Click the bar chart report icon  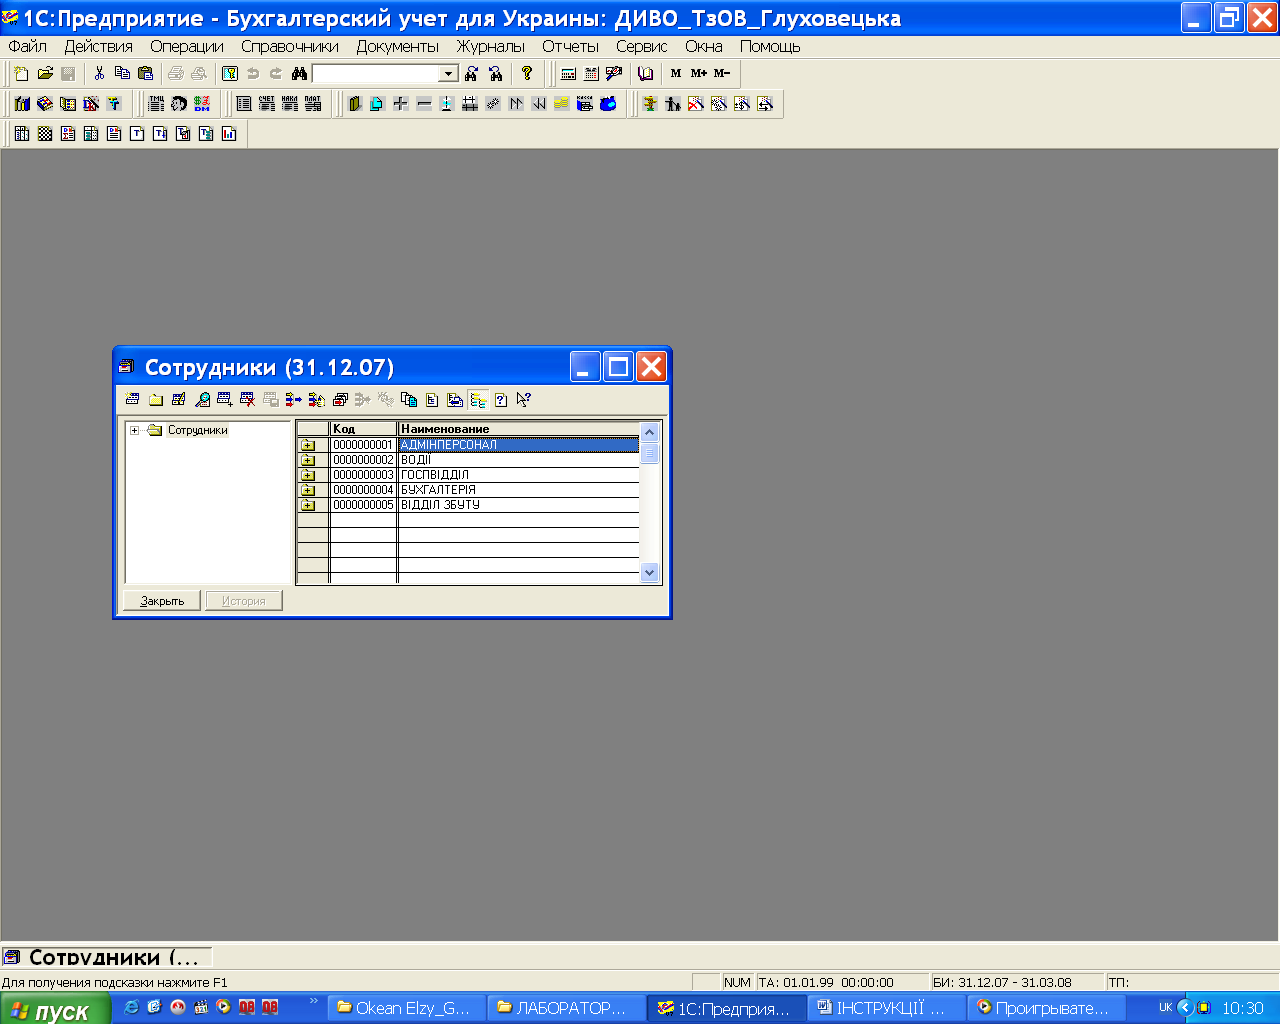tap(229, 133)
